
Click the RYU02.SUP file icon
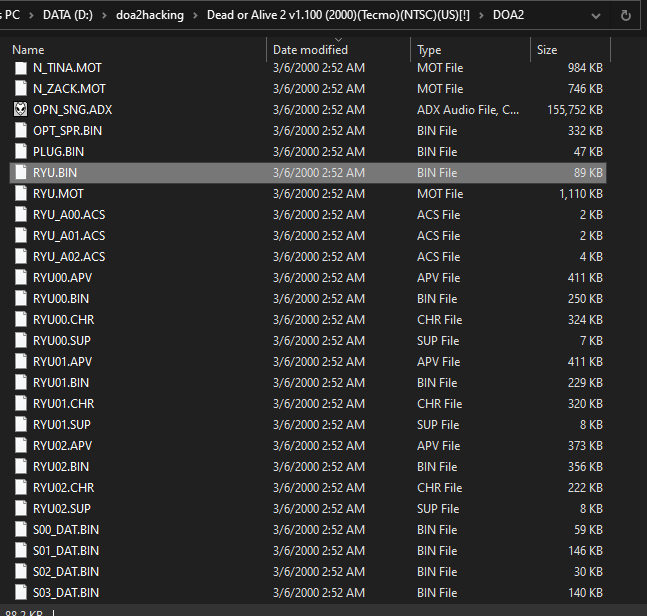[x=21, y=509]
